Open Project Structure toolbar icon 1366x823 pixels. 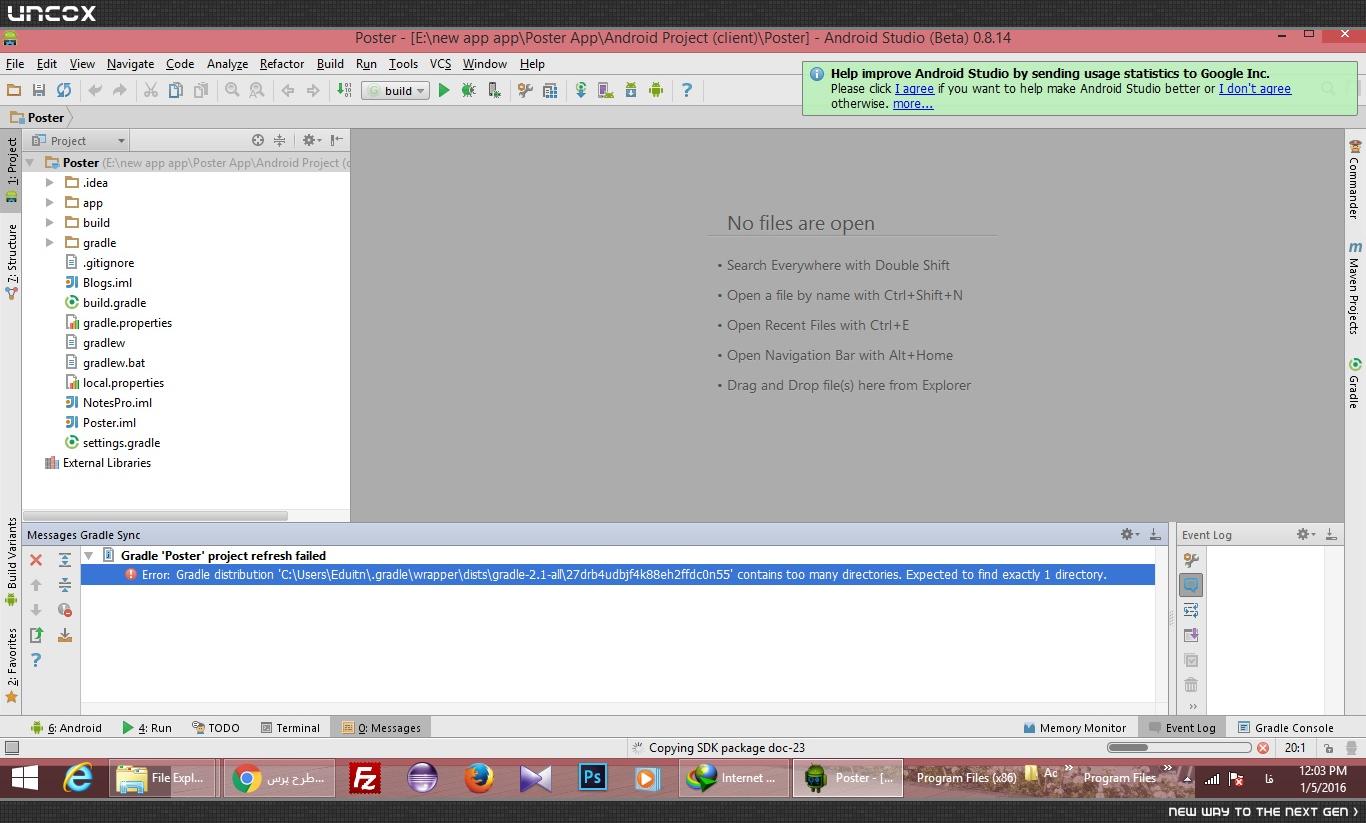point(550,90)
